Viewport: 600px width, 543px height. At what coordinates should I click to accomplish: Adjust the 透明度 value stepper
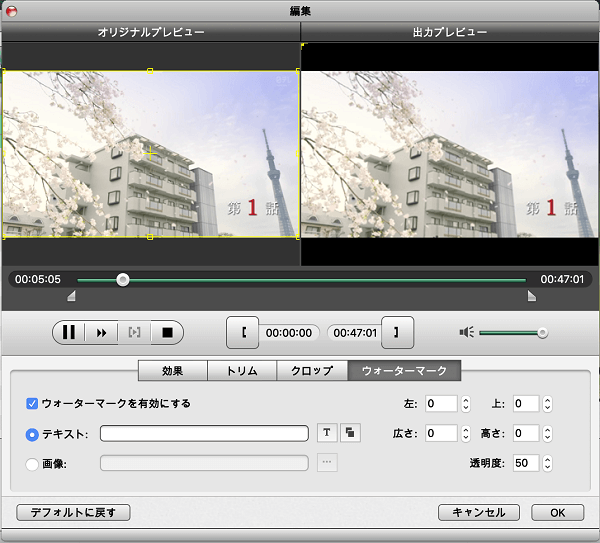click(548, 463)
